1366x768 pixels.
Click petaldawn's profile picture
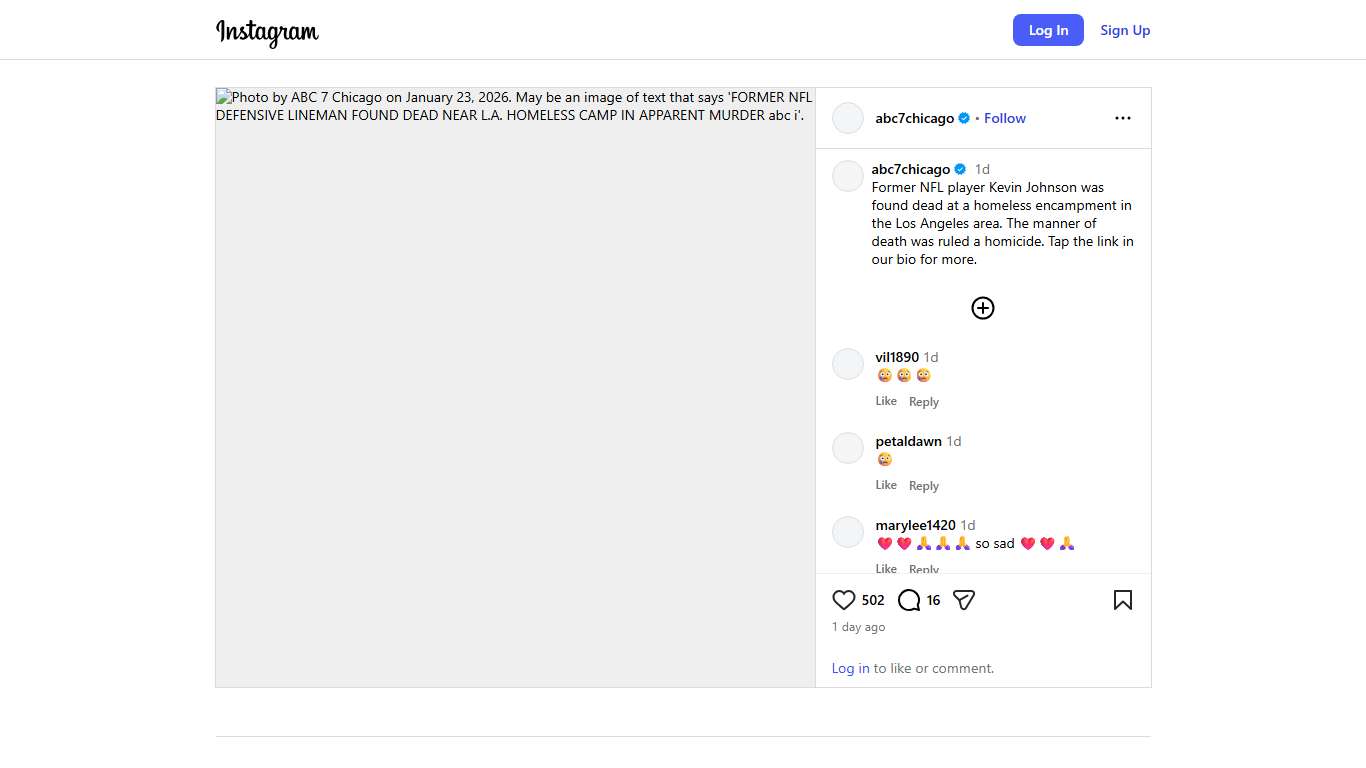coord(848,448)
